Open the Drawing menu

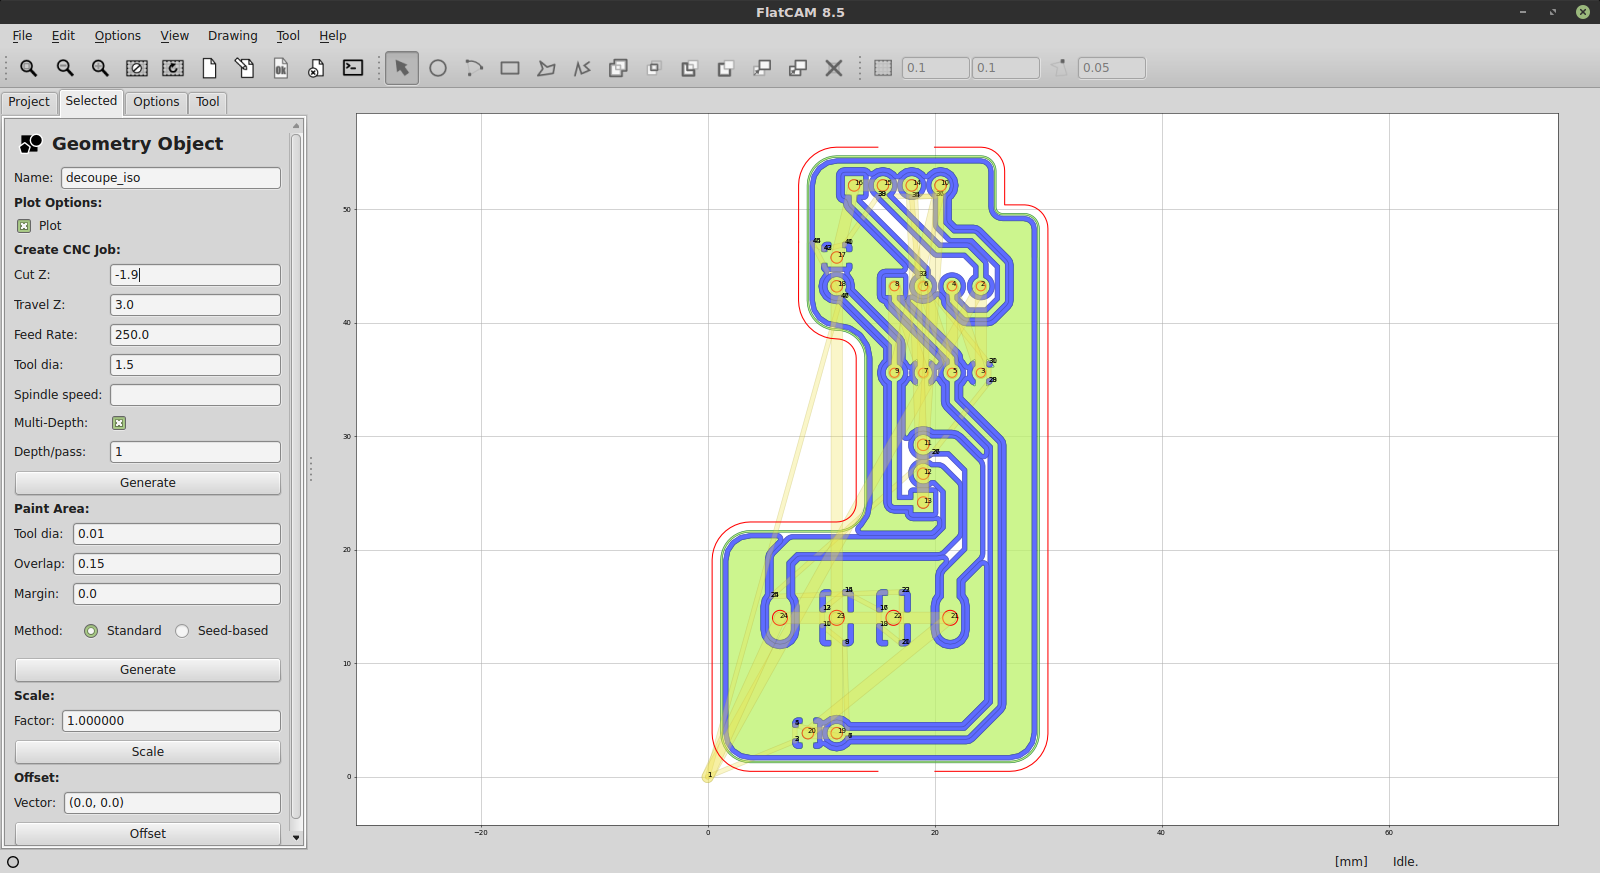[232, 36]
